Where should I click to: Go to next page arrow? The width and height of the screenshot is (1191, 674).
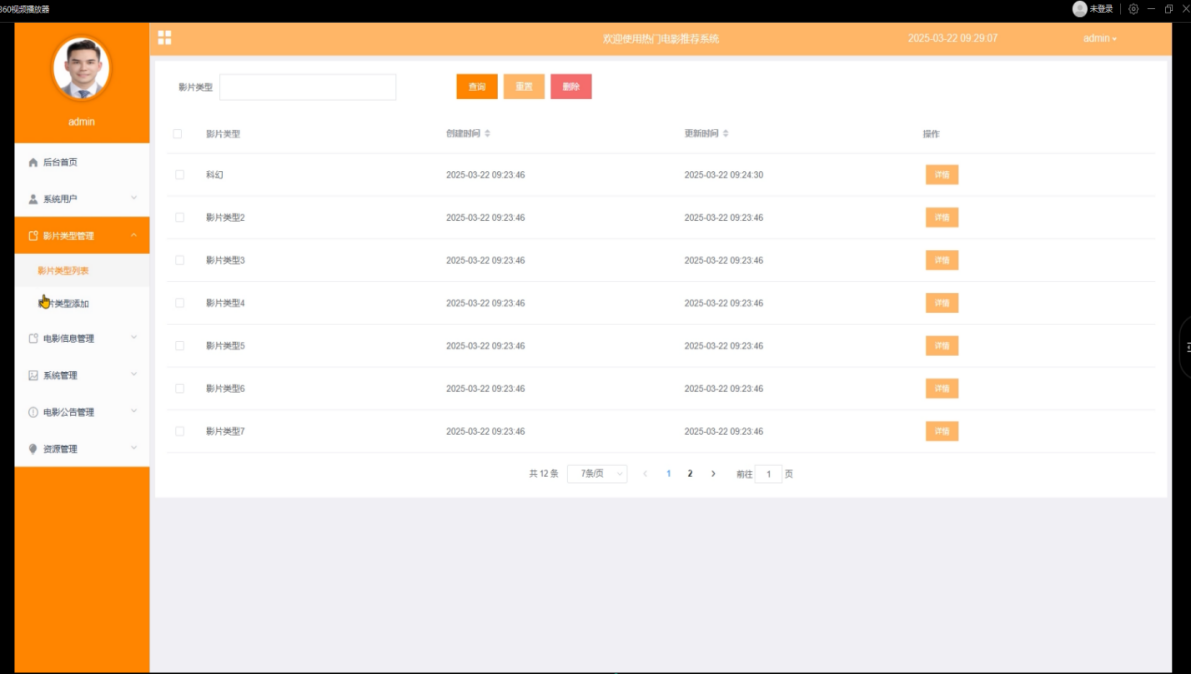713,473
